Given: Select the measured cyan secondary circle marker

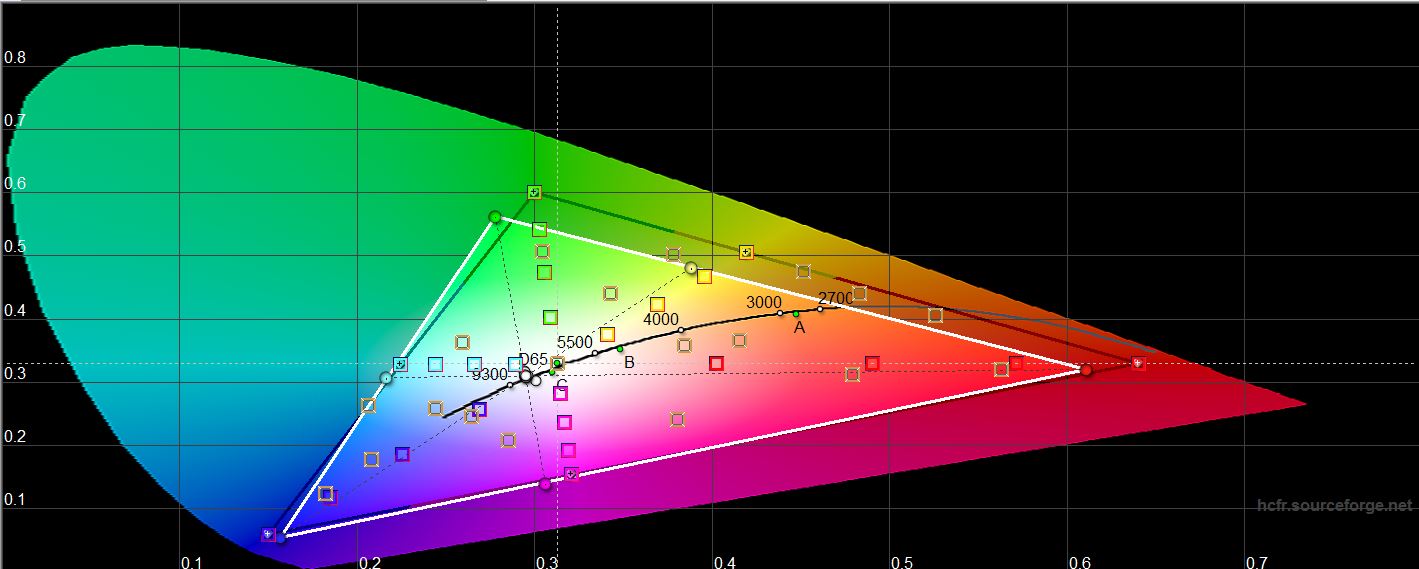Looking at the screenshot, I should pos(386,378).
